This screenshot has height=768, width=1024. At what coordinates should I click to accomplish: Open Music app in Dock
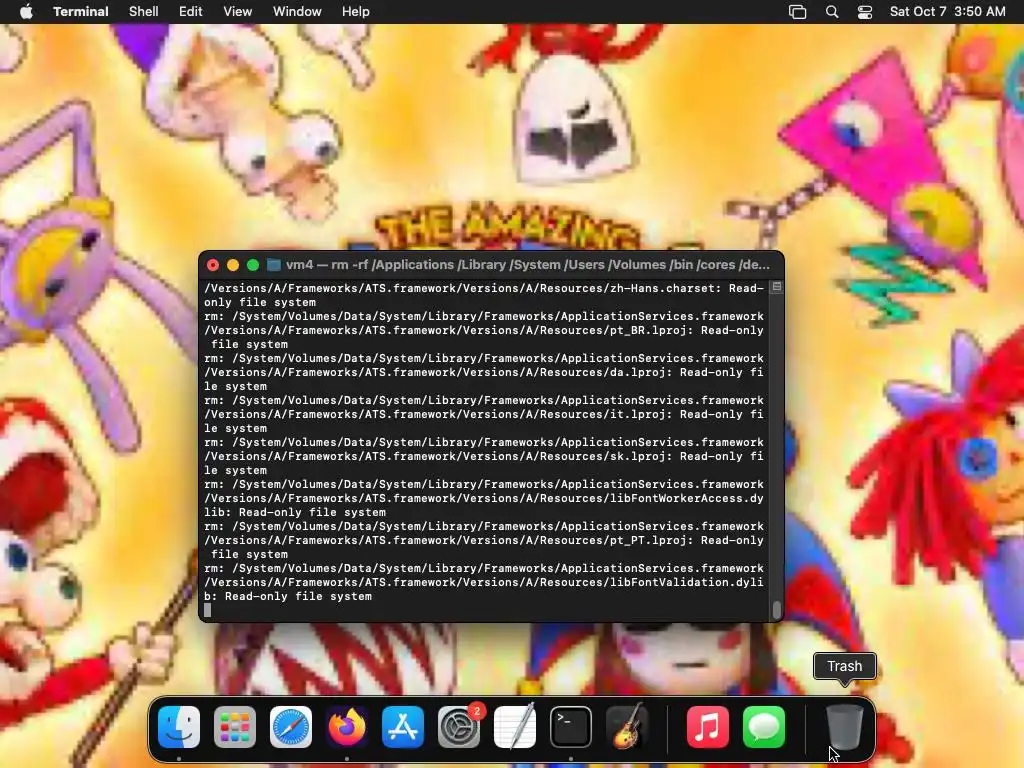708,727
